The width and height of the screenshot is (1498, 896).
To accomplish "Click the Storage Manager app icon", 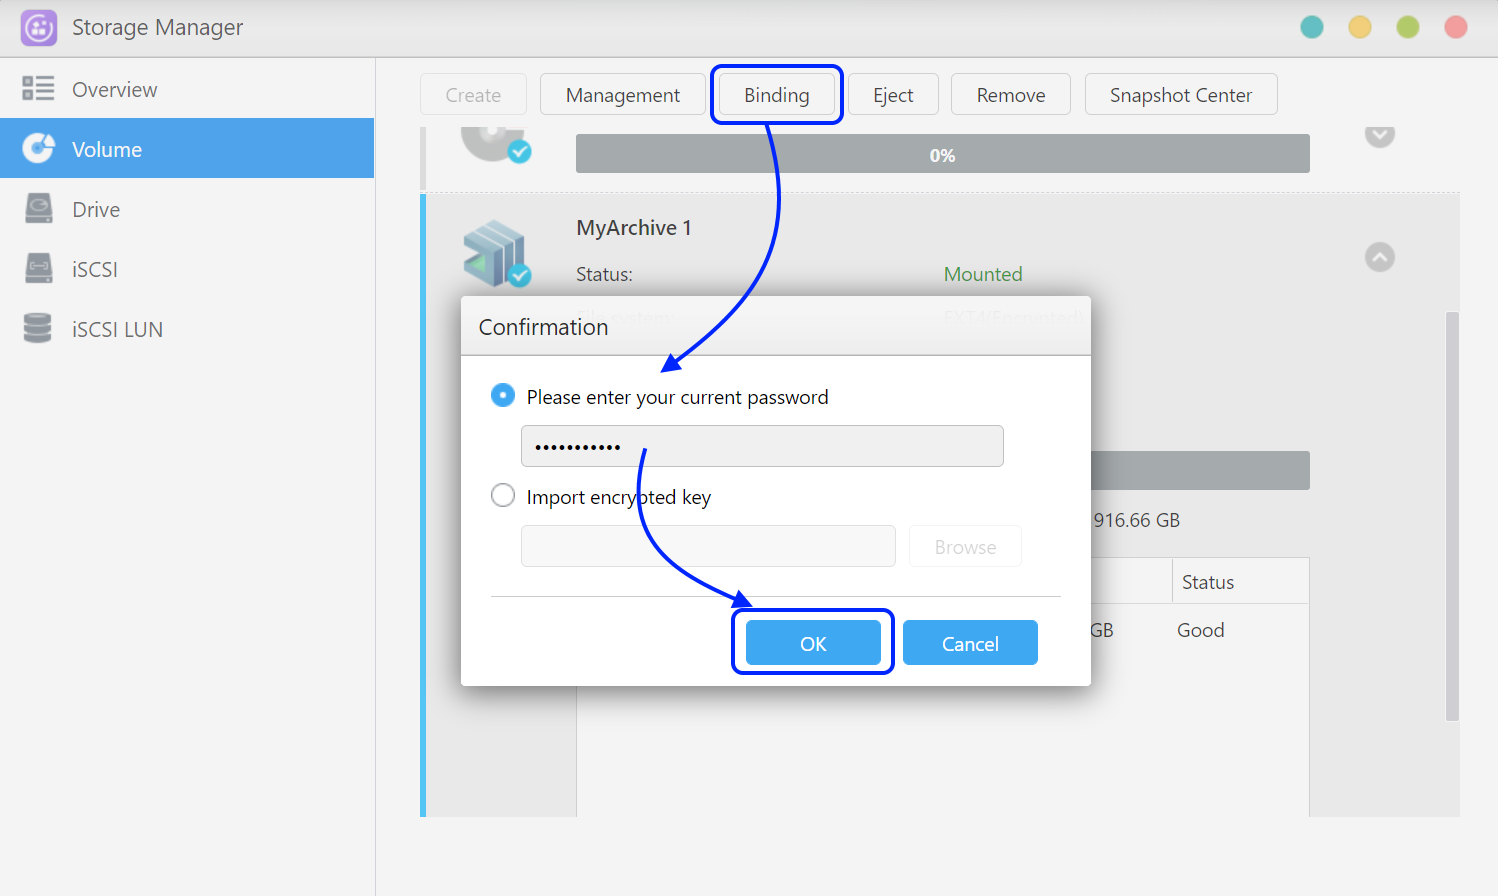I will [39, 28].
